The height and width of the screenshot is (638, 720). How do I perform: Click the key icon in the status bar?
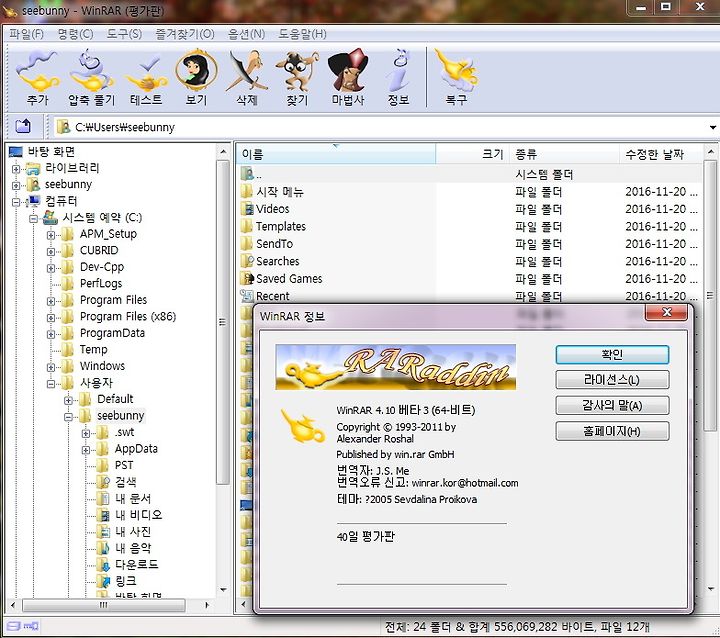point(31,626)
